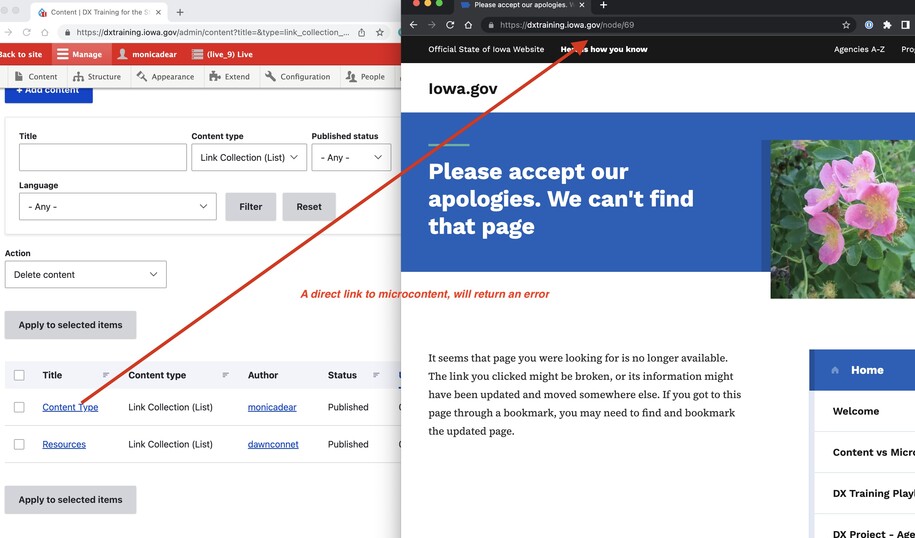
Task: Bookmark the node/69 page with star
Action: coord(846,25)
